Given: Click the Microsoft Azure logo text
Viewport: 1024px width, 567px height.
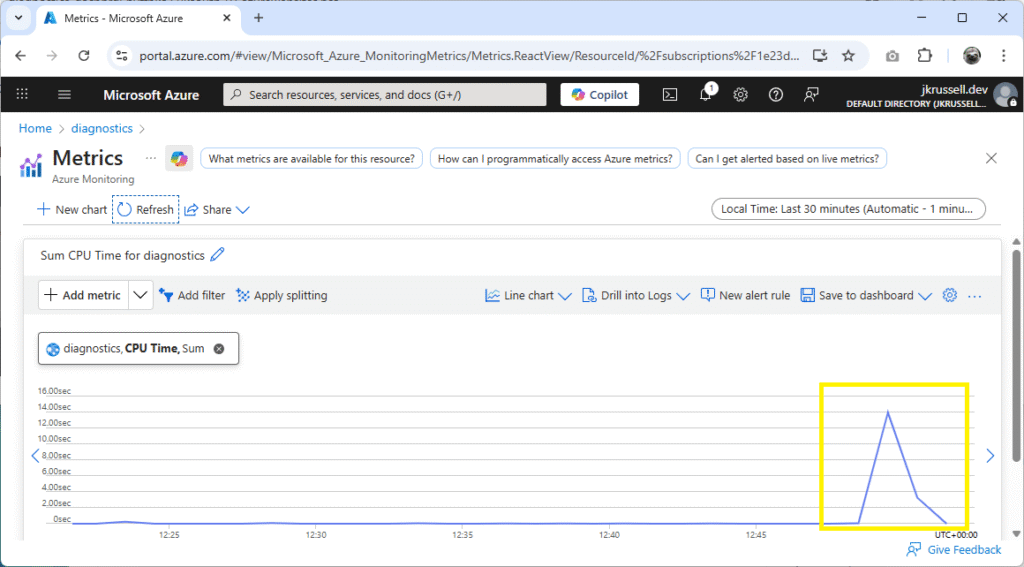Looking at the screenshot, I should click(x=151, y=95).
